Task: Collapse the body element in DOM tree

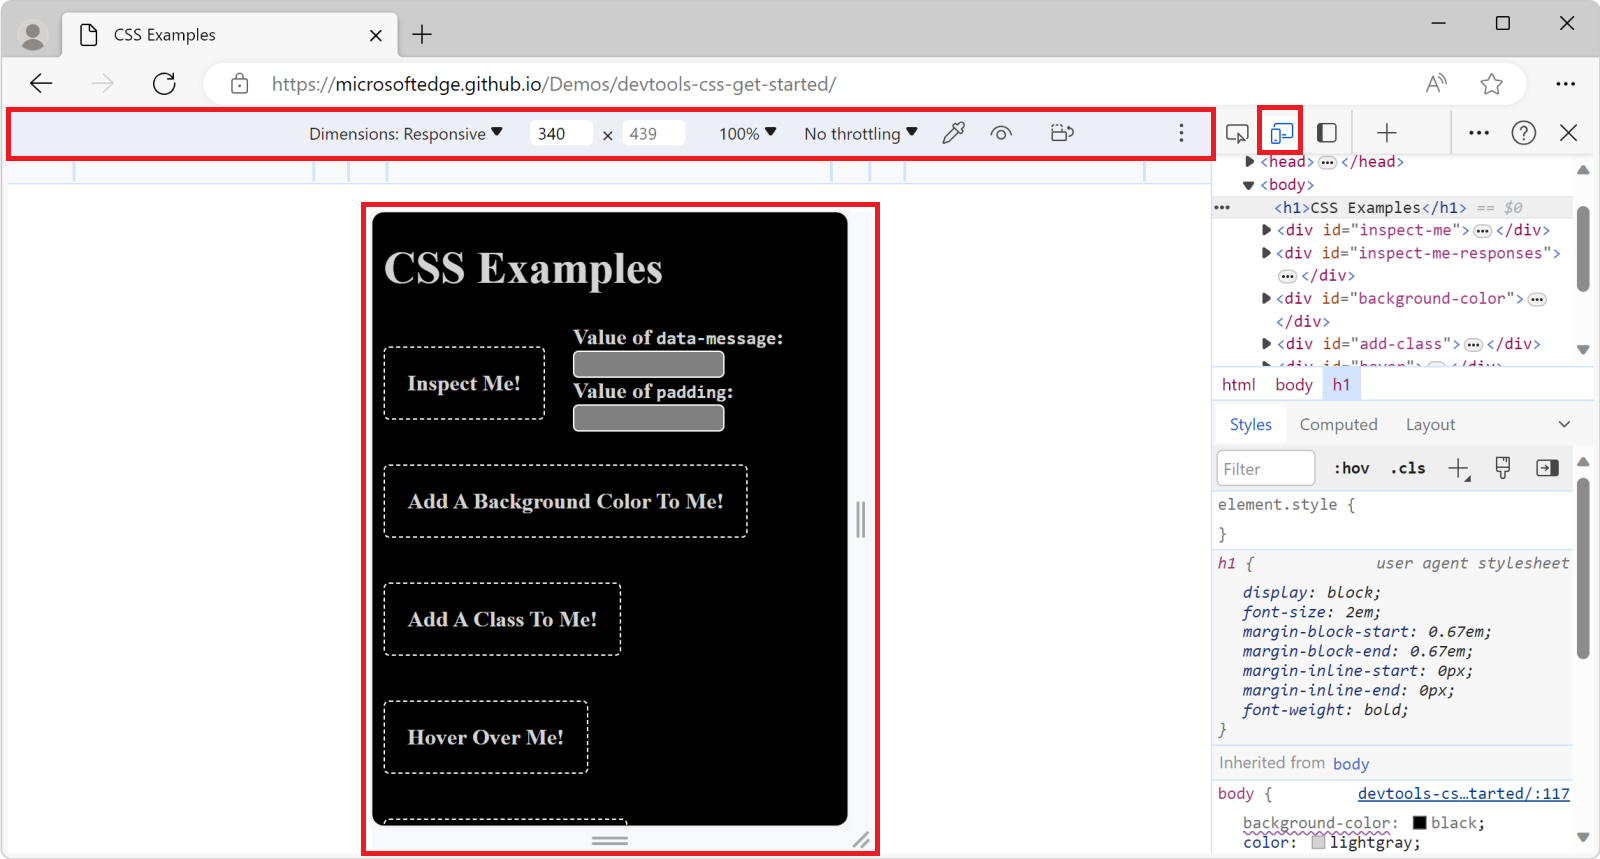Action: pyautogui.click(x=1249, y=185)
